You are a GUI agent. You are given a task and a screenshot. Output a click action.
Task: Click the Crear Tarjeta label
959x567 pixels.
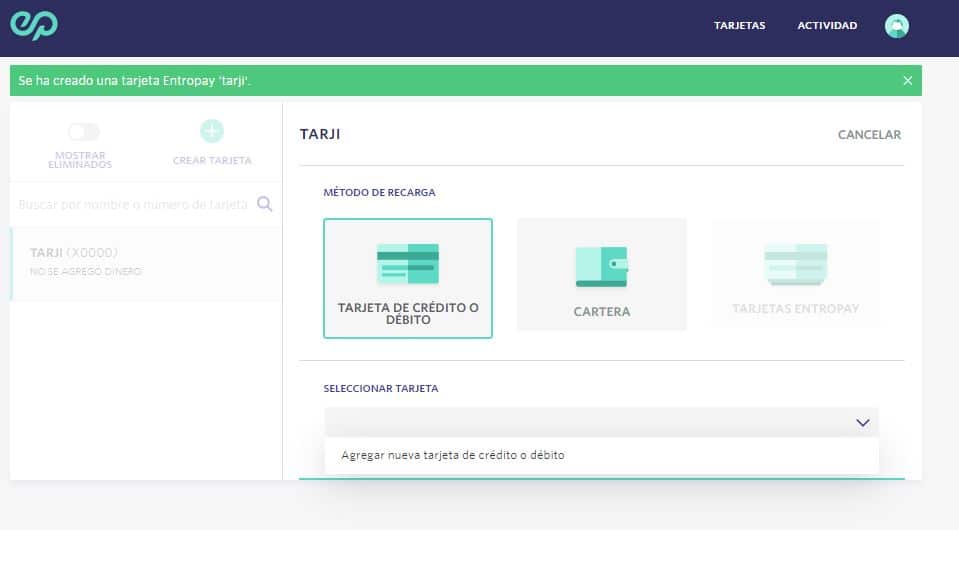212,160
